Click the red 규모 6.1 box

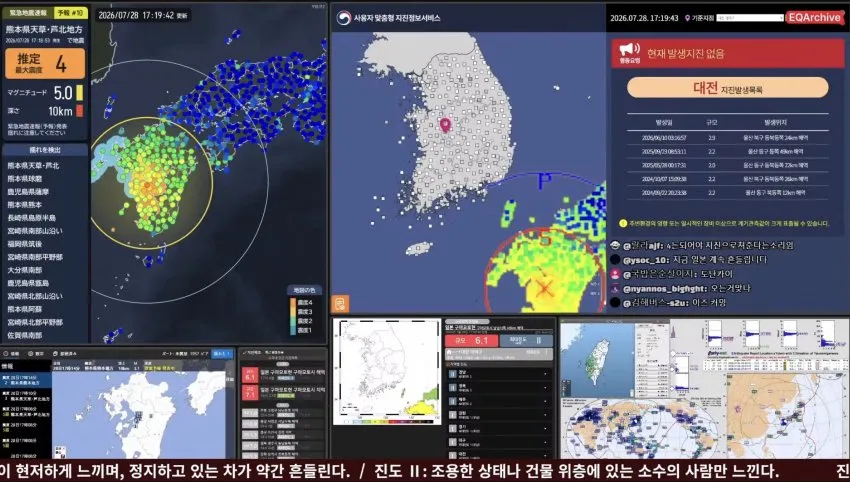(471, 340)
